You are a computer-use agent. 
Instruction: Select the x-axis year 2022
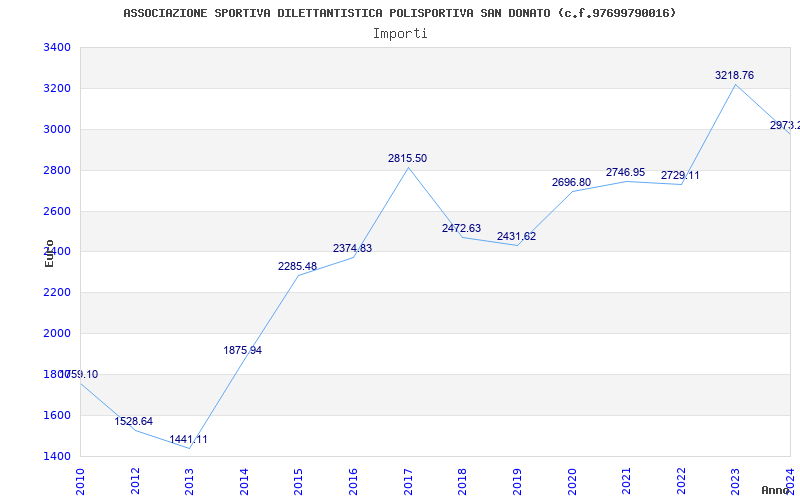[x=681, y=481]
